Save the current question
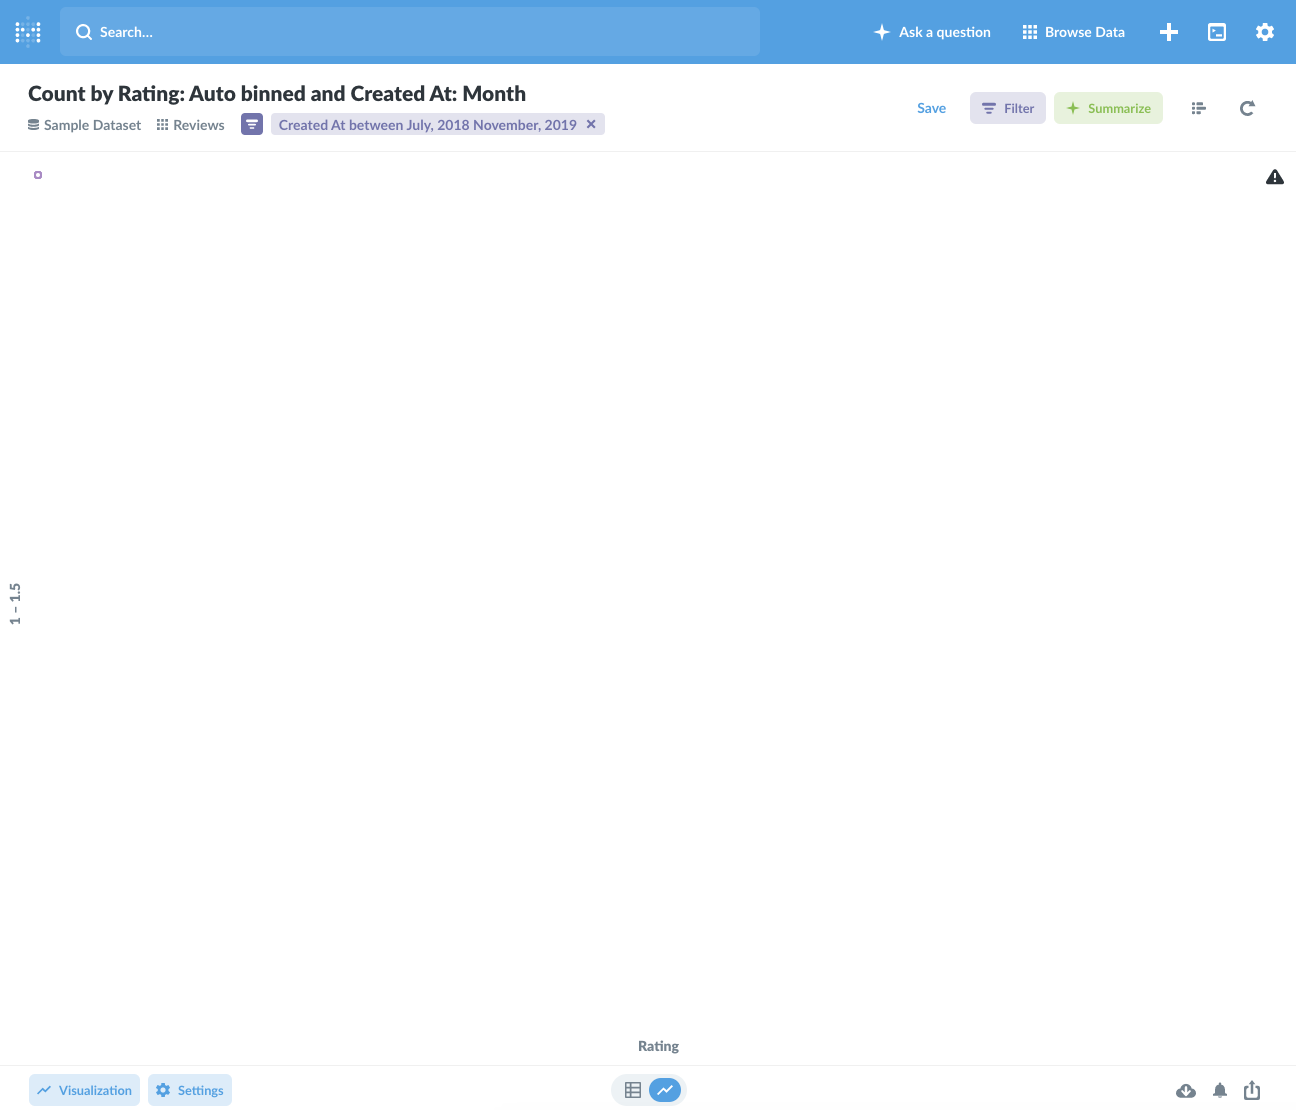This screenshot has width=1296, height=1110. tap(931, 107)
